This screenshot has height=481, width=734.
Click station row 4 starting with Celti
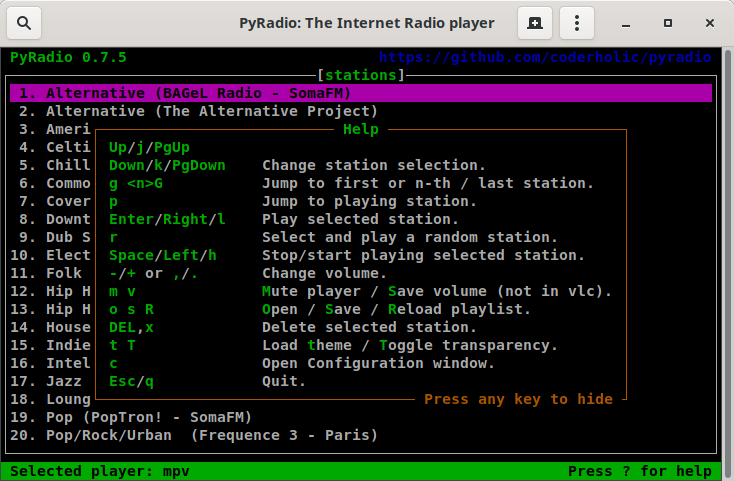55,147
